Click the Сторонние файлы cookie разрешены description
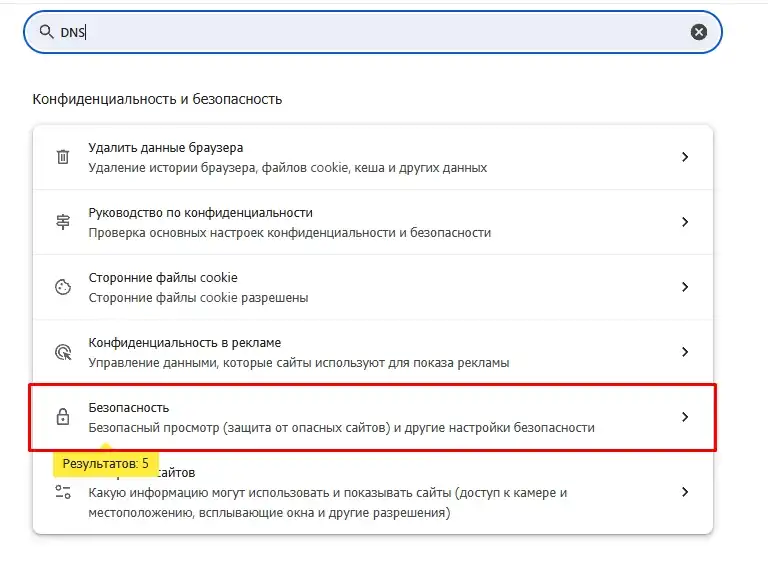The width and height of the screenshot is (768, 572). [198, 297]
